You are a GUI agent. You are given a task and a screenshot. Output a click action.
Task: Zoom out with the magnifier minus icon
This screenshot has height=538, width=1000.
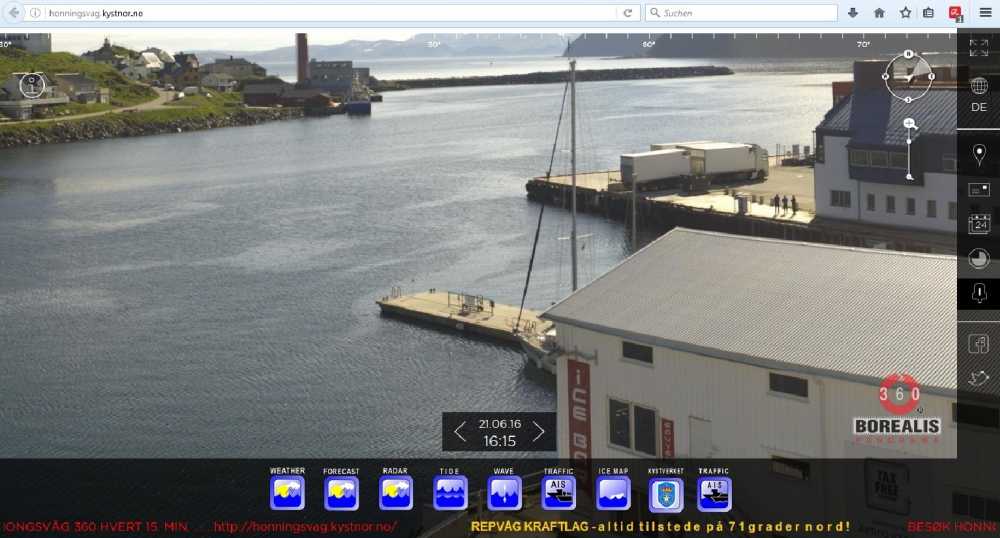coord(909,178)
